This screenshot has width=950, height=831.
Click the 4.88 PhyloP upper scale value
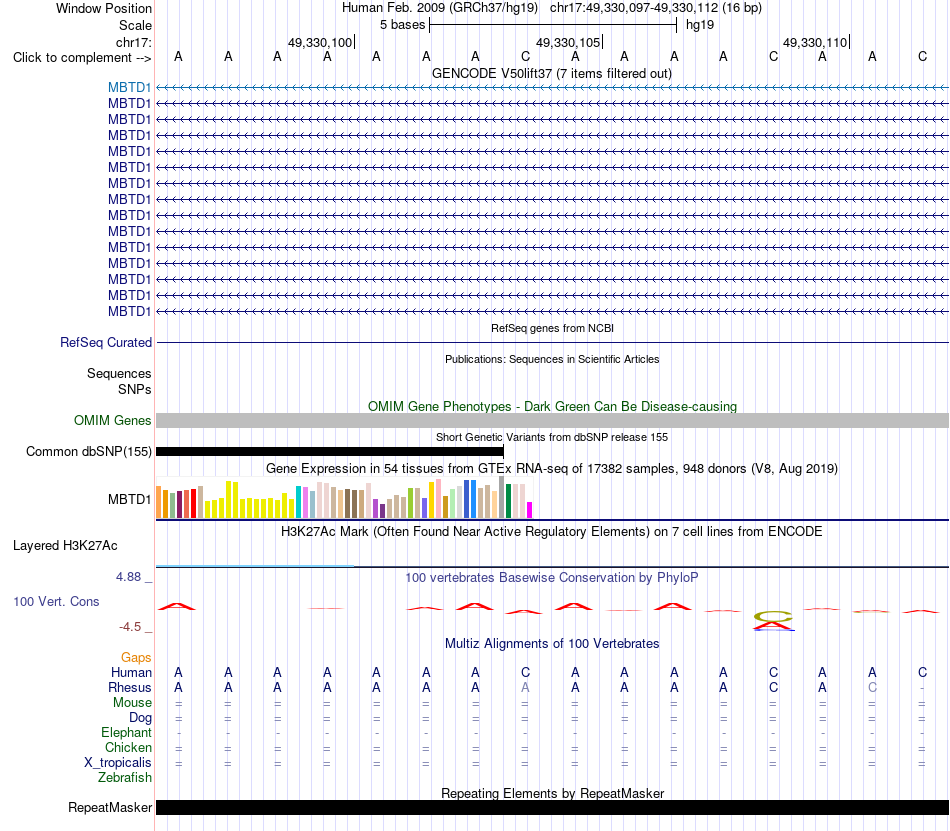click(x=128, y=577)
